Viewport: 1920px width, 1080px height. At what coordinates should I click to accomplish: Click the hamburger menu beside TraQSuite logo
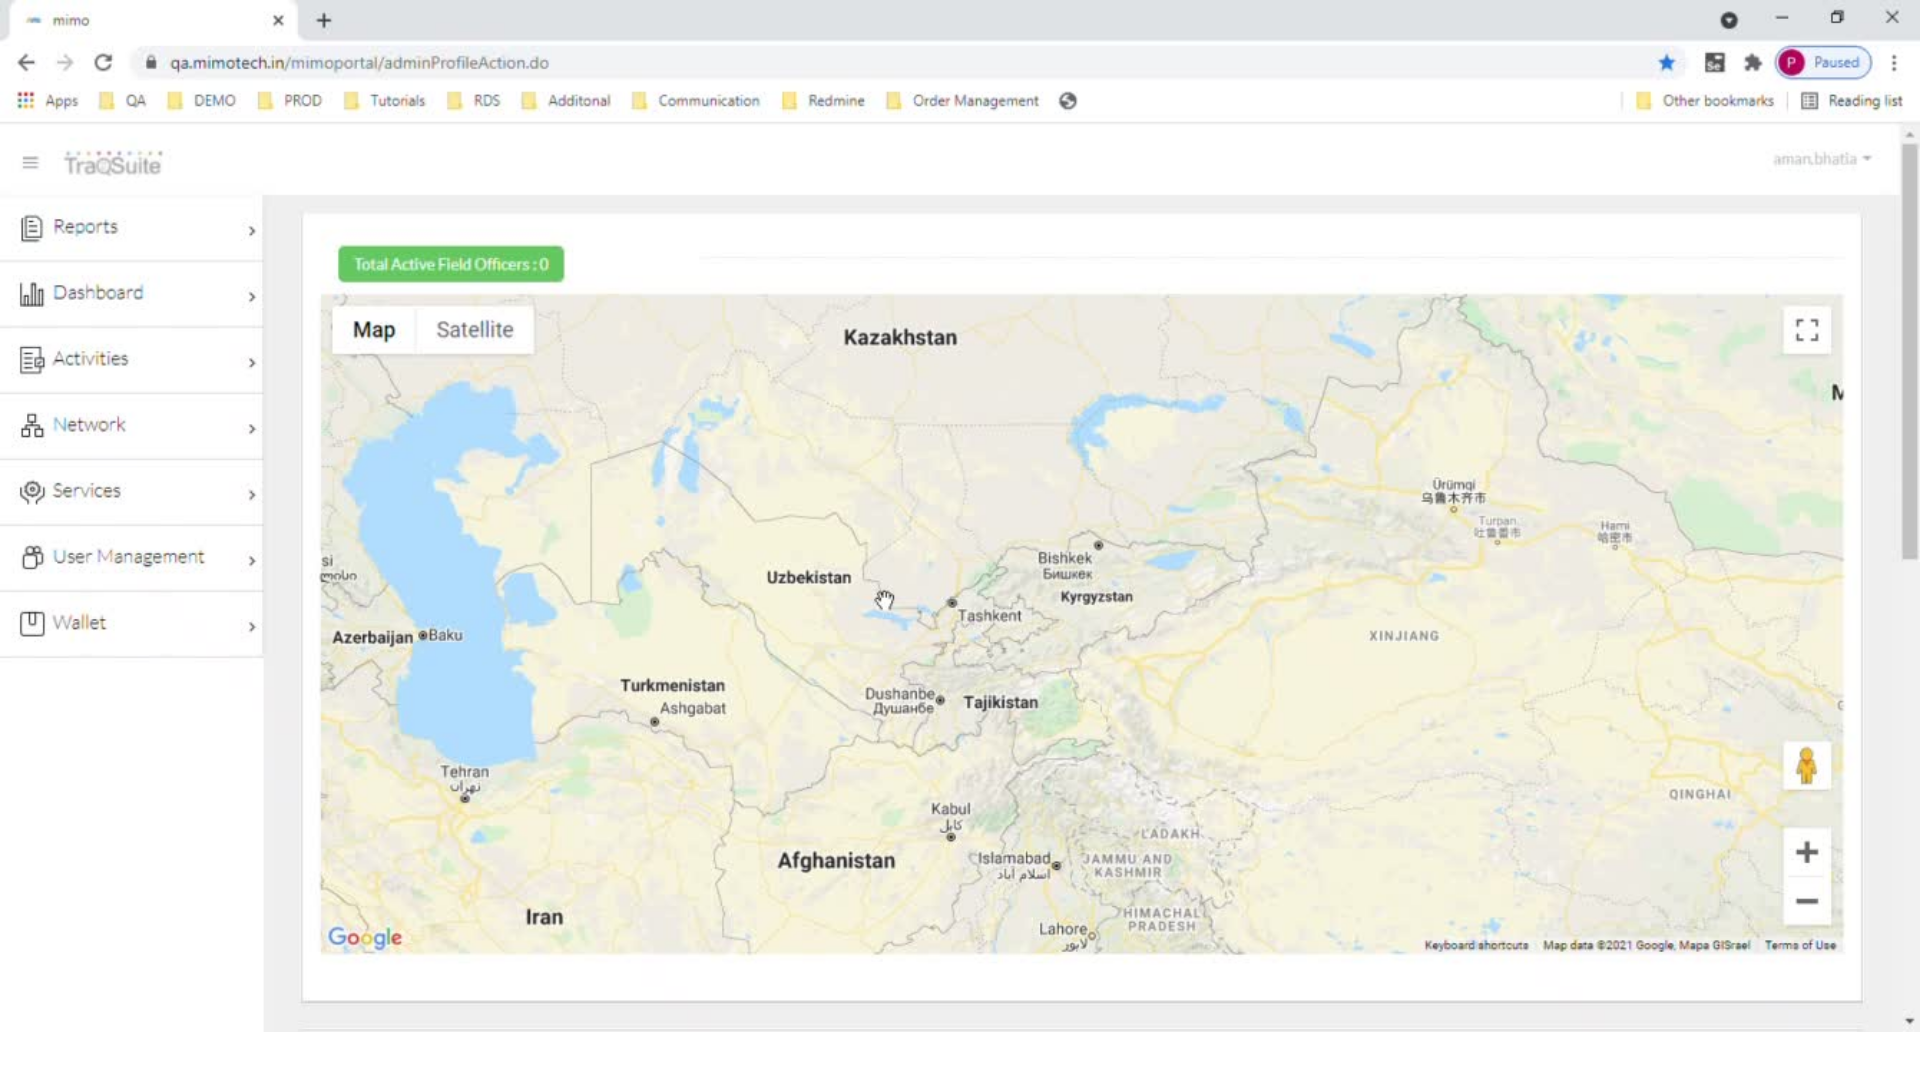pos(30,162)
